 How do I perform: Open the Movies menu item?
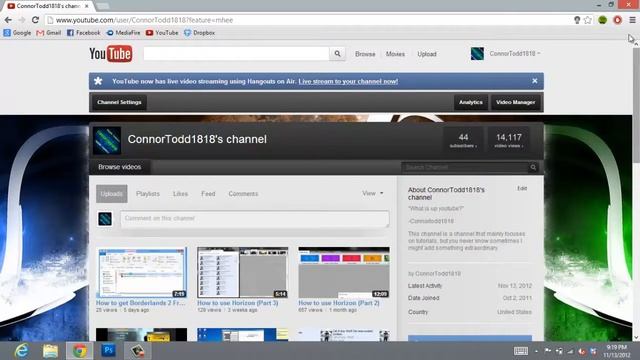tap(395, 54)
